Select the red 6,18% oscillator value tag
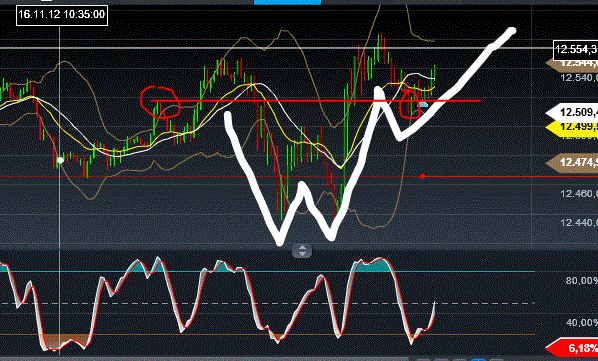The width and height of the screenshot is (598, 361). pos(573,348)
